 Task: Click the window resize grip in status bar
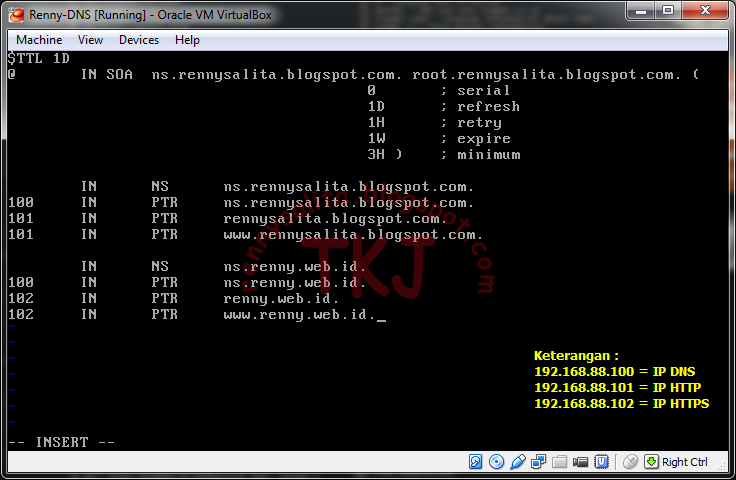(x=722, y=465)
